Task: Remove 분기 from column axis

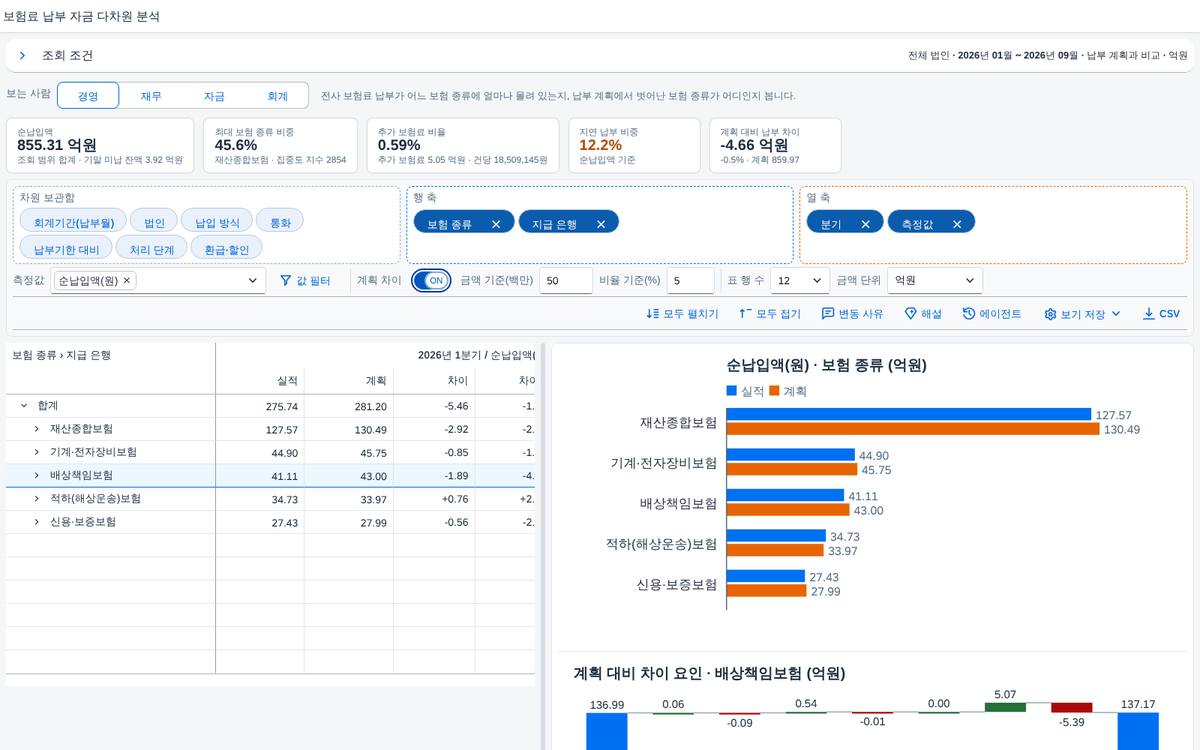Action: tap(866, 224)
